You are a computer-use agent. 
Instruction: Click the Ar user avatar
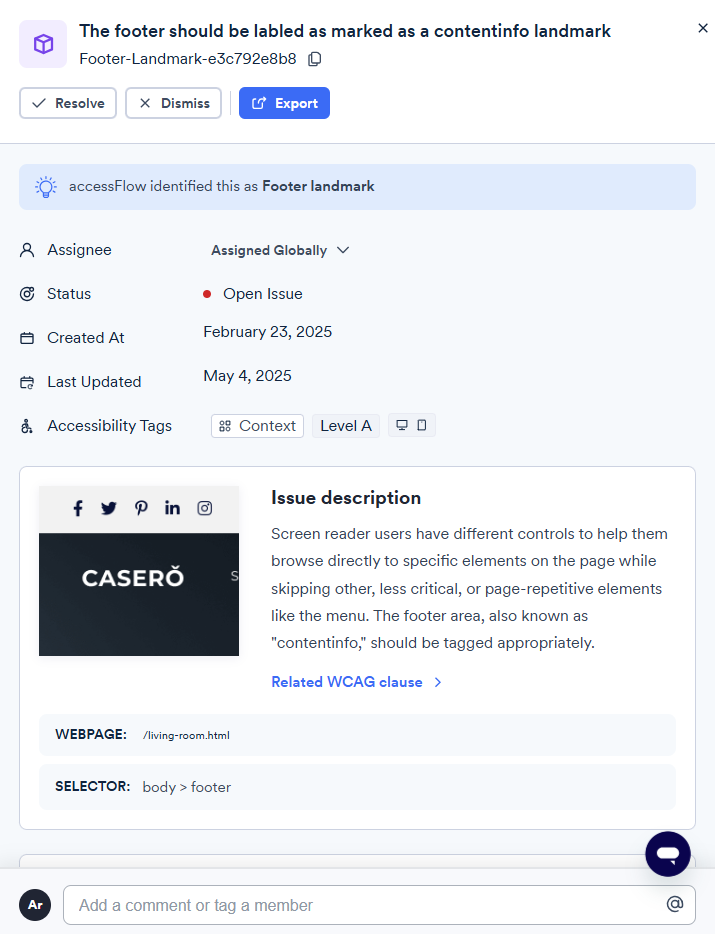pyautogui.click(x=35, y=905)
